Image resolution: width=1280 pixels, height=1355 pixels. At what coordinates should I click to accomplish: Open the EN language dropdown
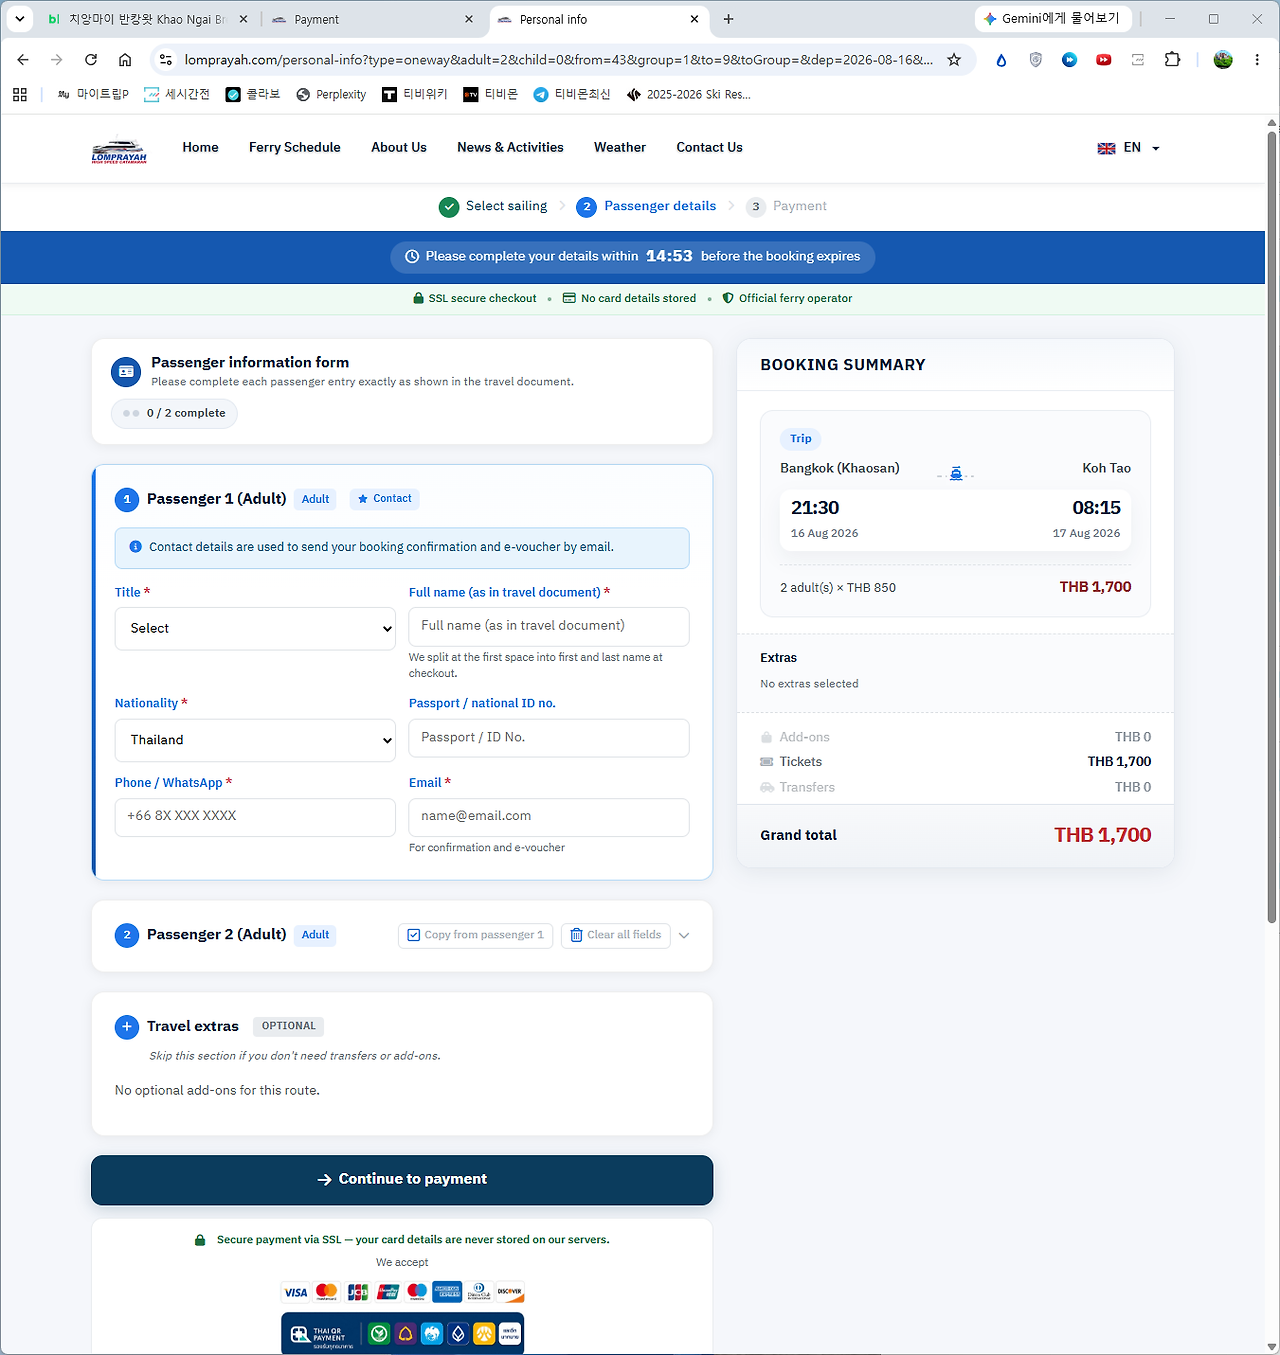tap(1129, 148)
